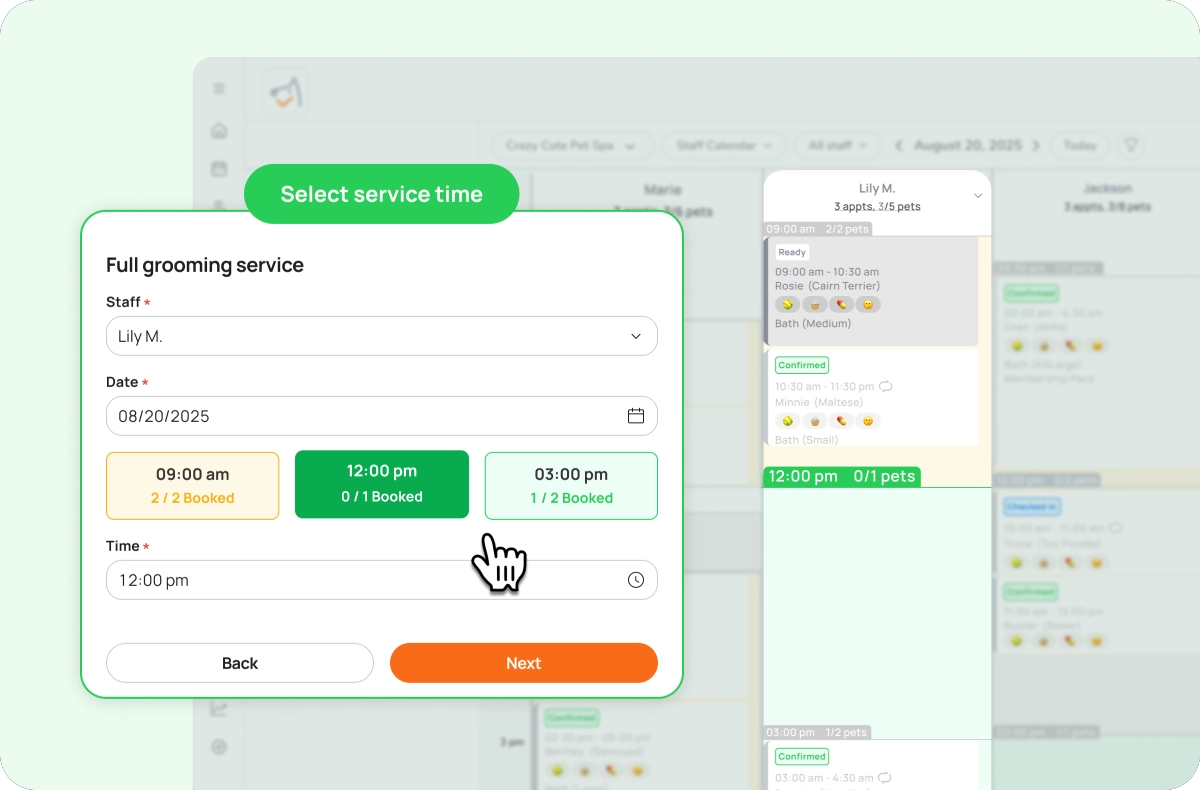The width and height of the screenshot is (1200, 790).
Task: Click the home icon in the left sidebar
Action: 219,130
